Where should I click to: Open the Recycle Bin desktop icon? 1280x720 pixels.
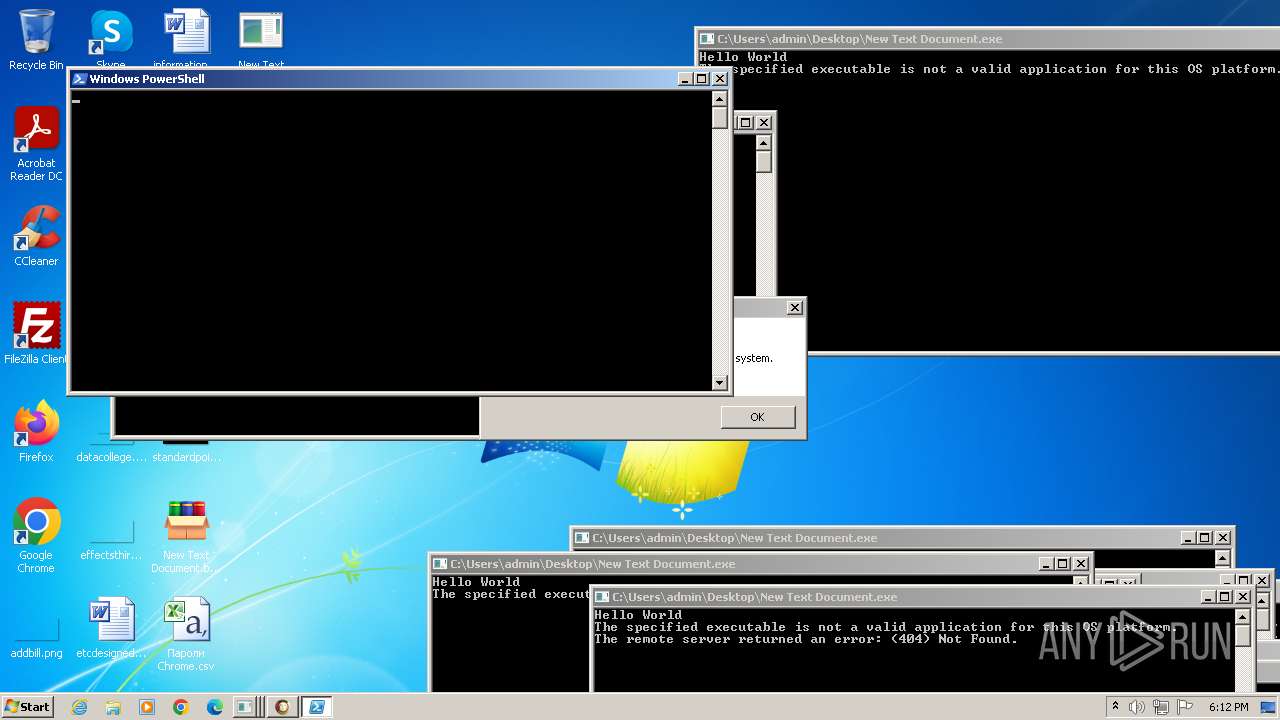(36, 40)
